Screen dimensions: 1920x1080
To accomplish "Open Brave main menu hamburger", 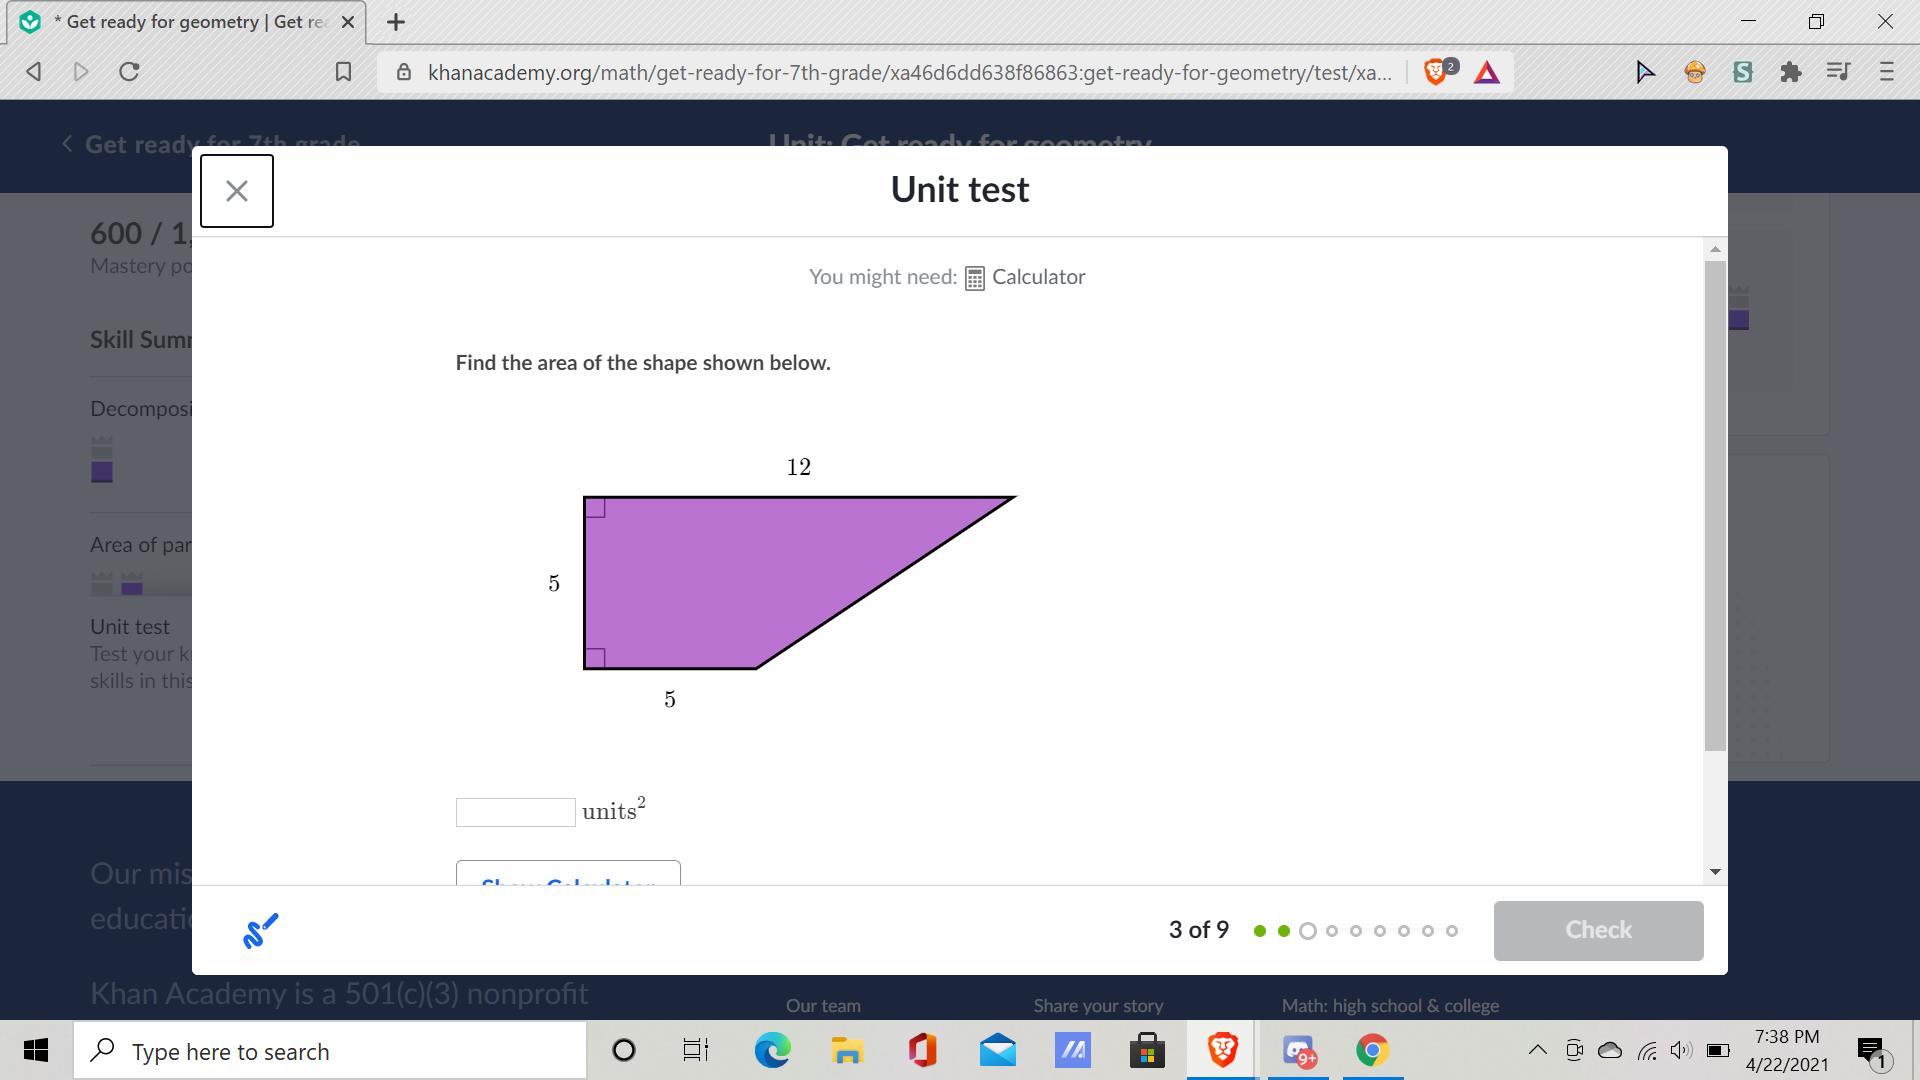I will pyautogui.click(x=1886, y=72).
